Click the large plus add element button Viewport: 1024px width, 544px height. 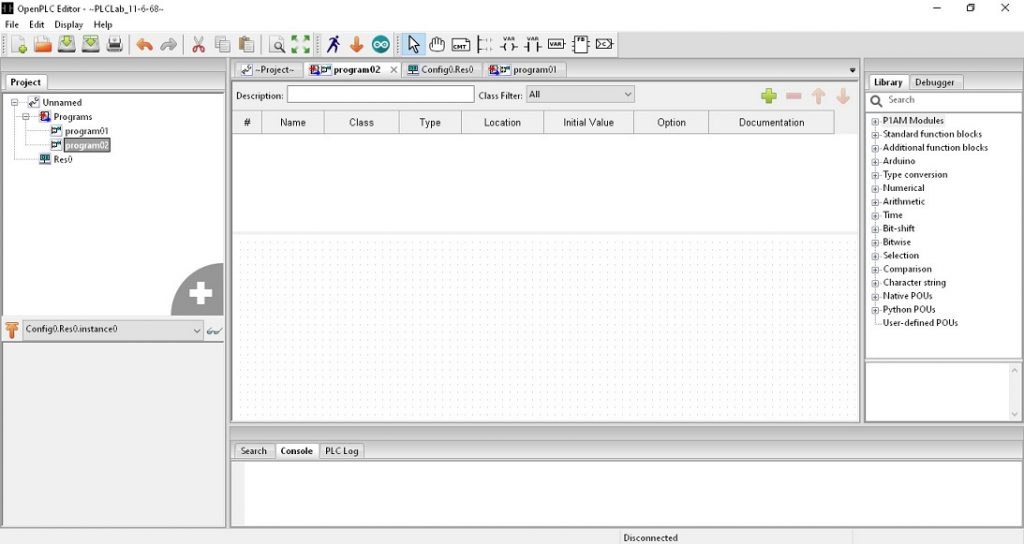[199, 292]
